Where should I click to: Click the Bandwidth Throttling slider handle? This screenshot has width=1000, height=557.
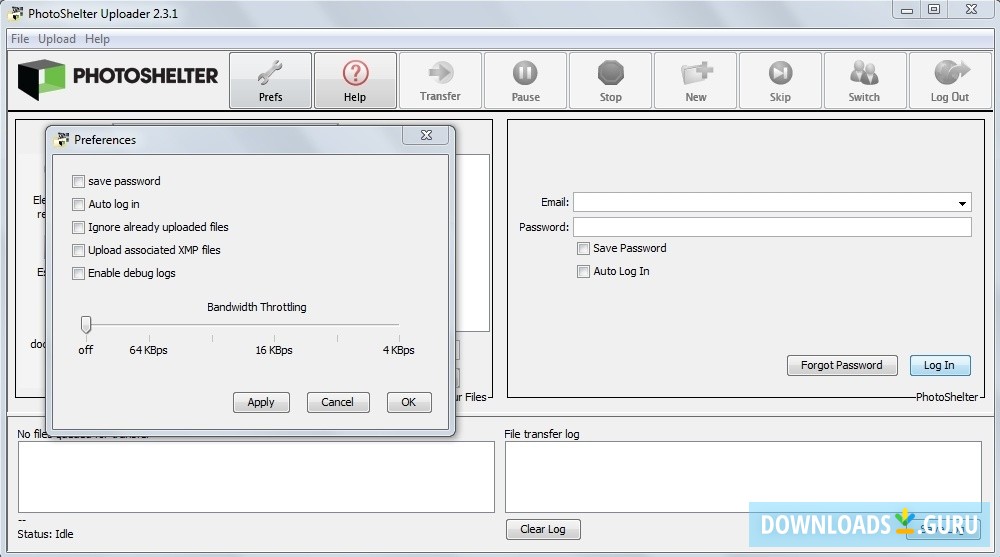[86, 324]
